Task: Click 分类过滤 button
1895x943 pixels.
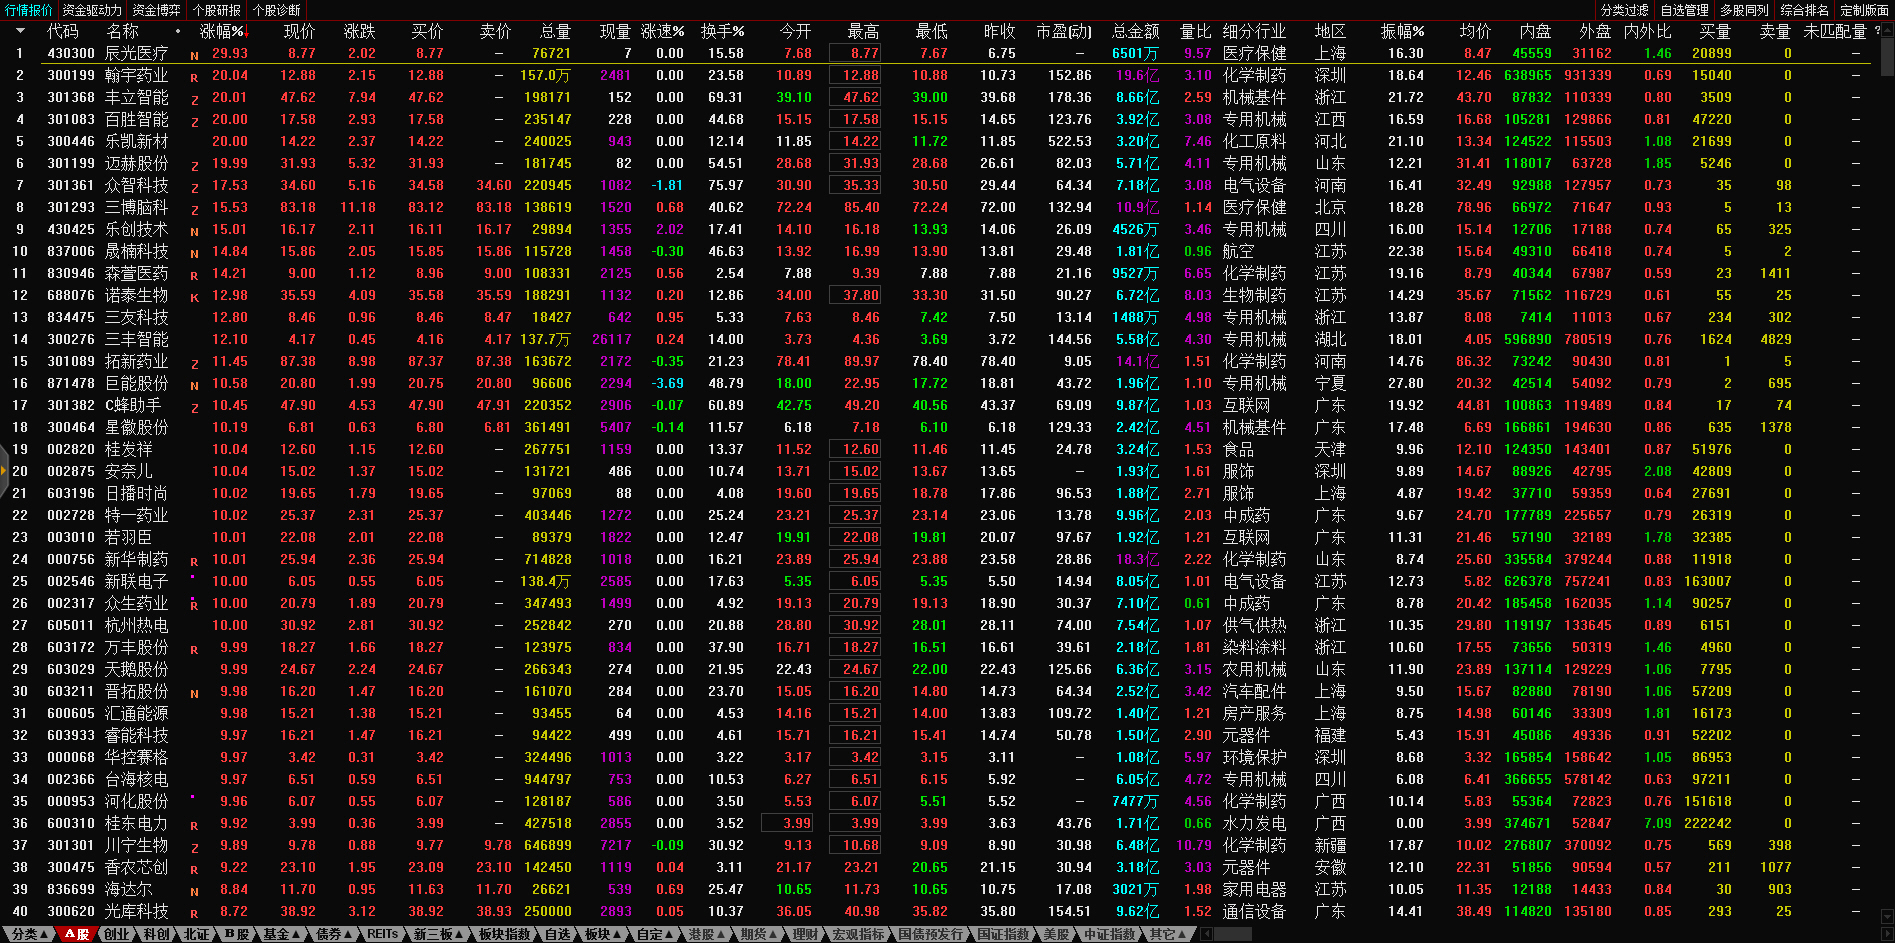Action: click(1624, 10)
